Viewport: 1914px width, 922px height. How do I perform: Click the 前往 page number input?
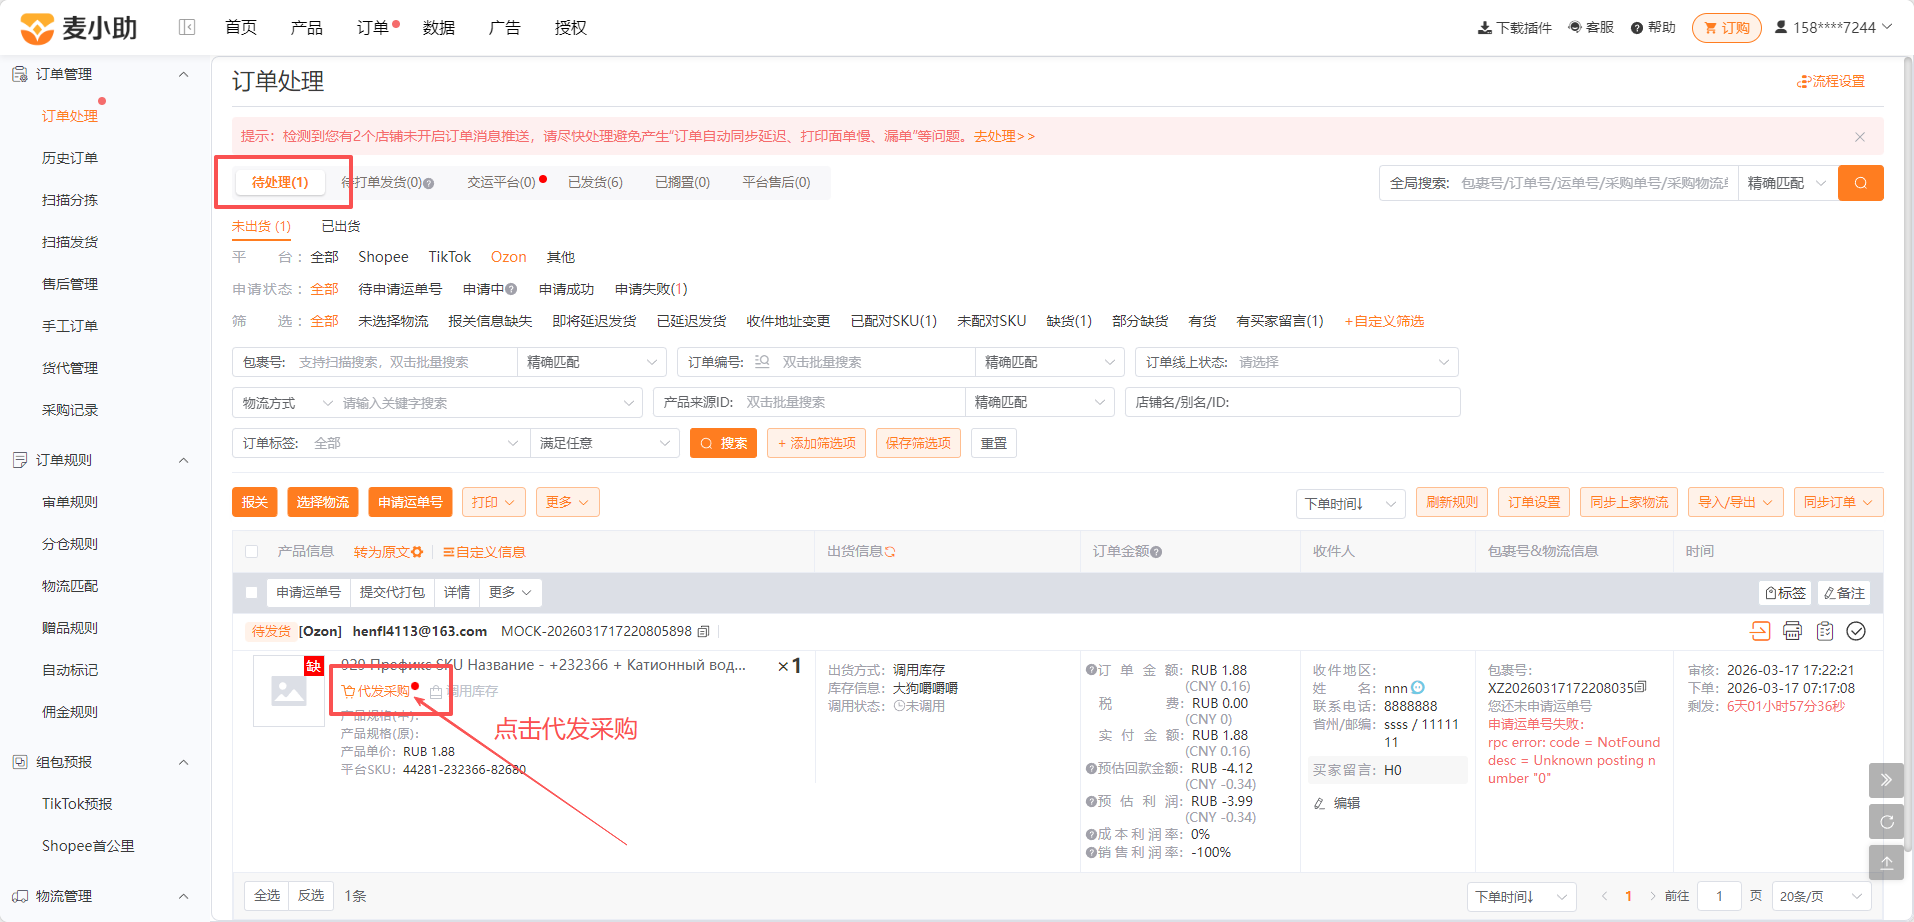tap(1720, 896)
